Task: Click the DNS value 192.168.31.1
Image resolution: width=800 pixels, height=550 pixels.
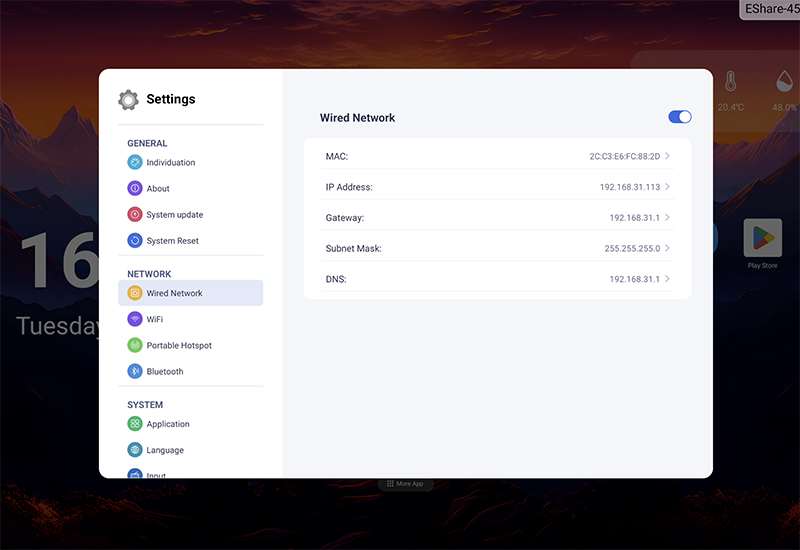Action: point(634,279)
